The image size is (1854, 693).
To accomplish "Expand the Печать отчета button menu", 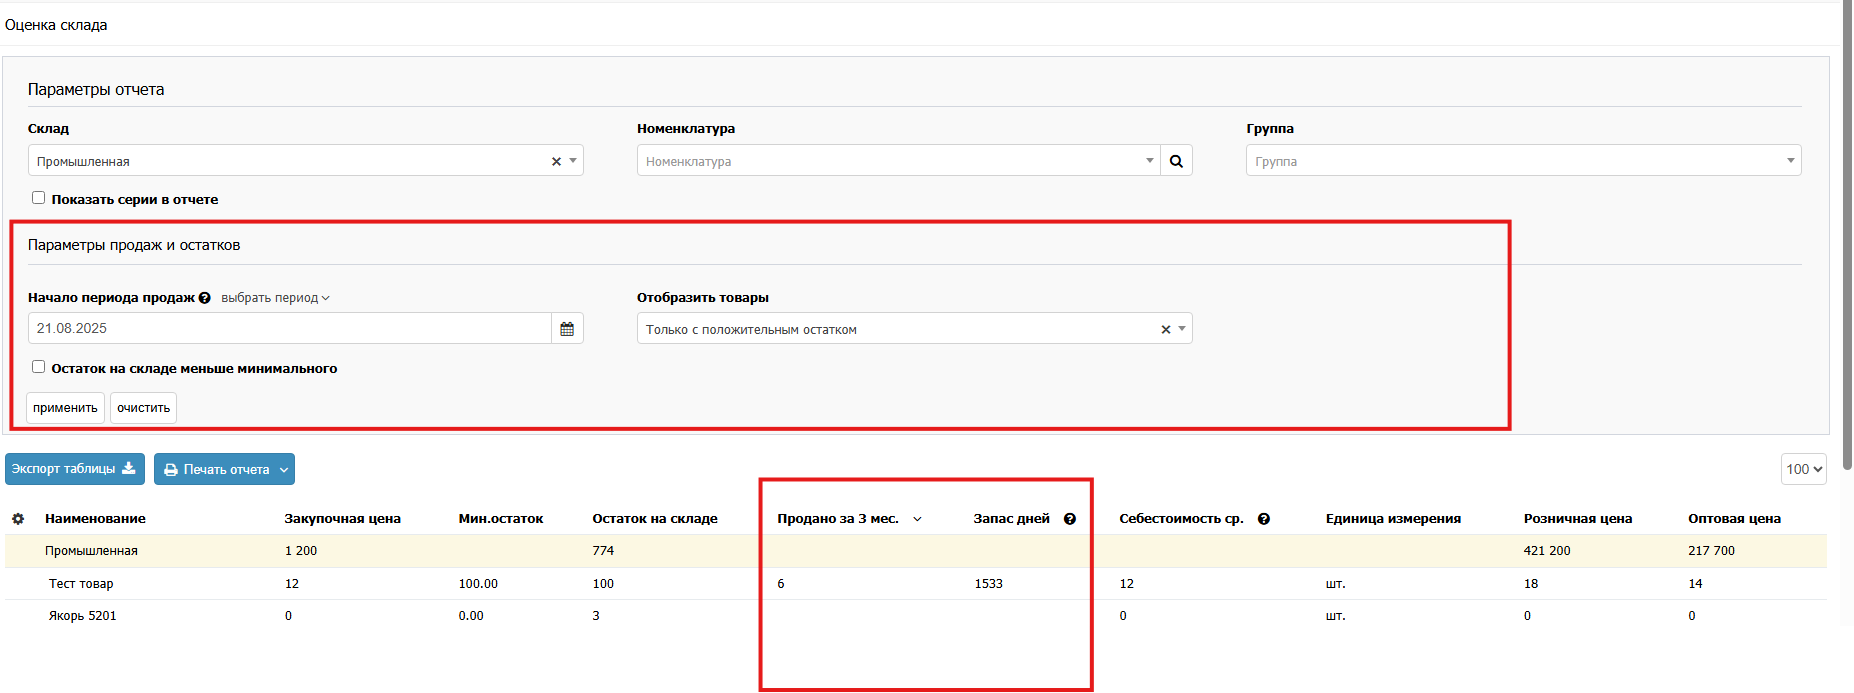I will pos(284,470).
